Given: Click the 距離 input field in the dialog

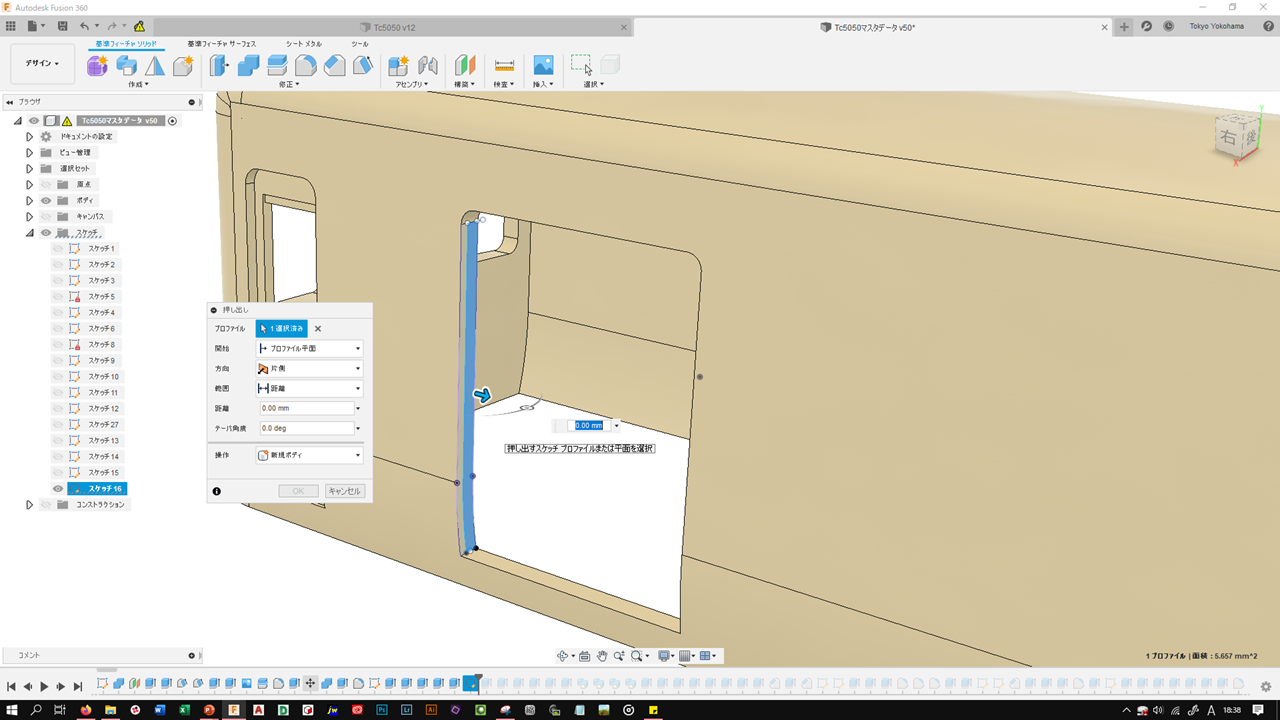Looking at the screenshot, I should pos(305,408).
